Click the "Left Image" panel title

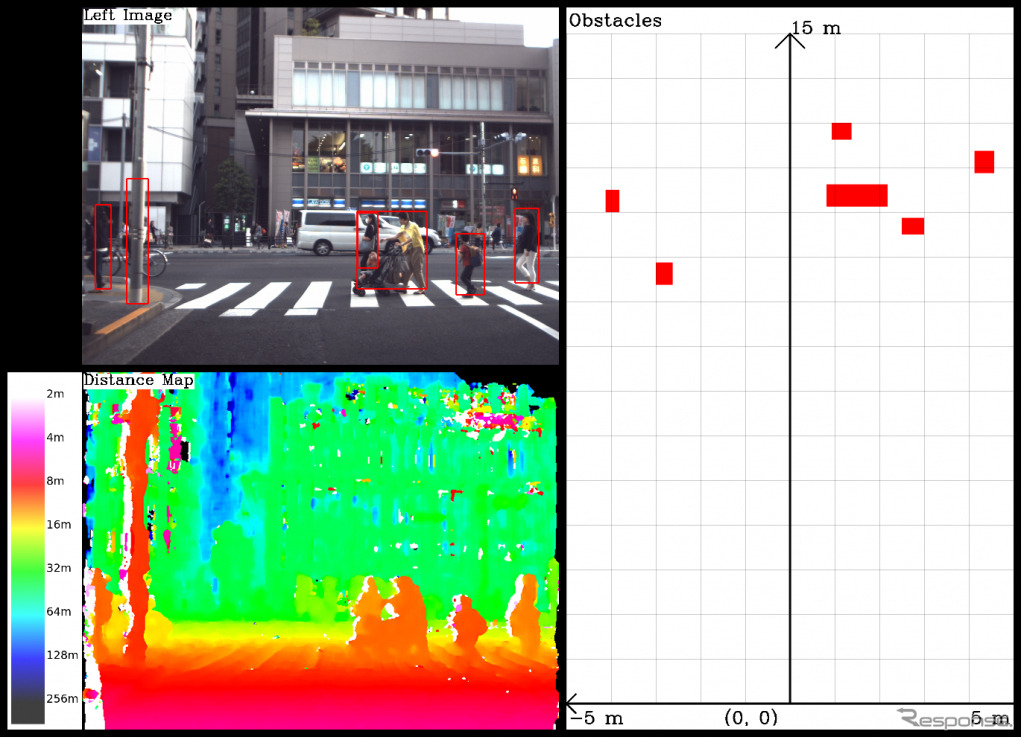(x=128, y=15)
